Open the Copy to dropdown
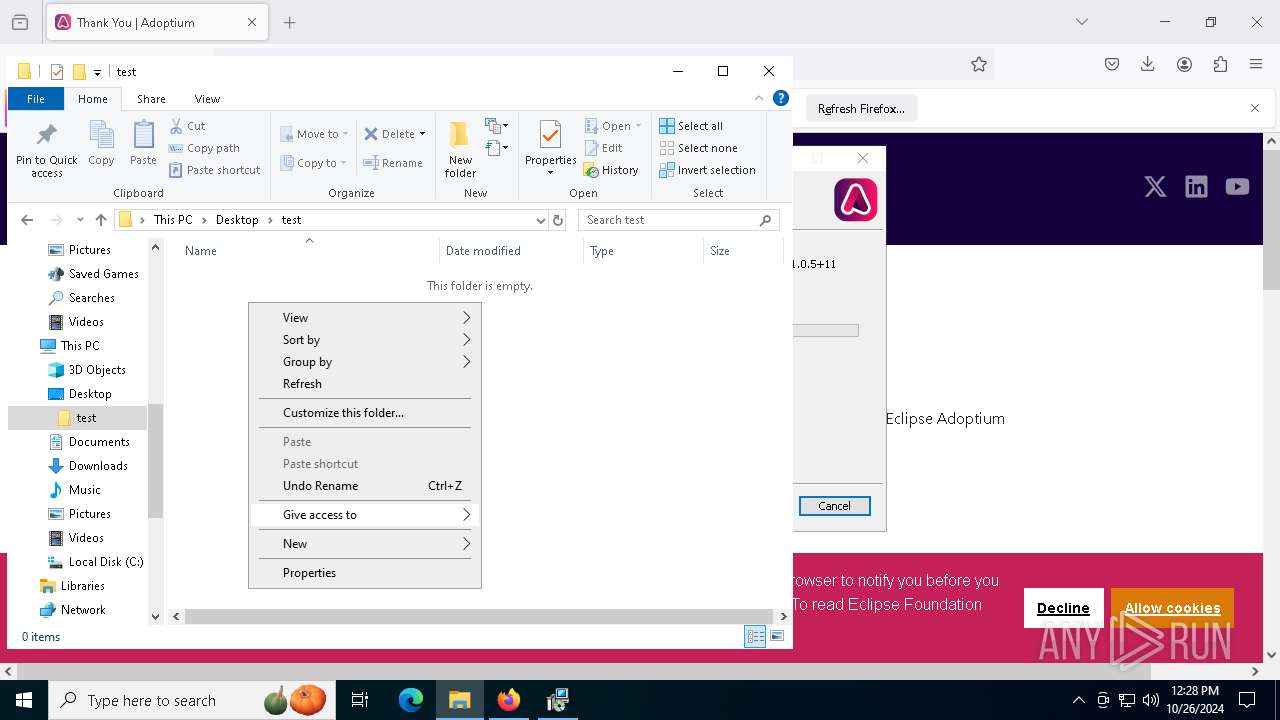The height and width of the screenshot is (720, 1280). 313,163
